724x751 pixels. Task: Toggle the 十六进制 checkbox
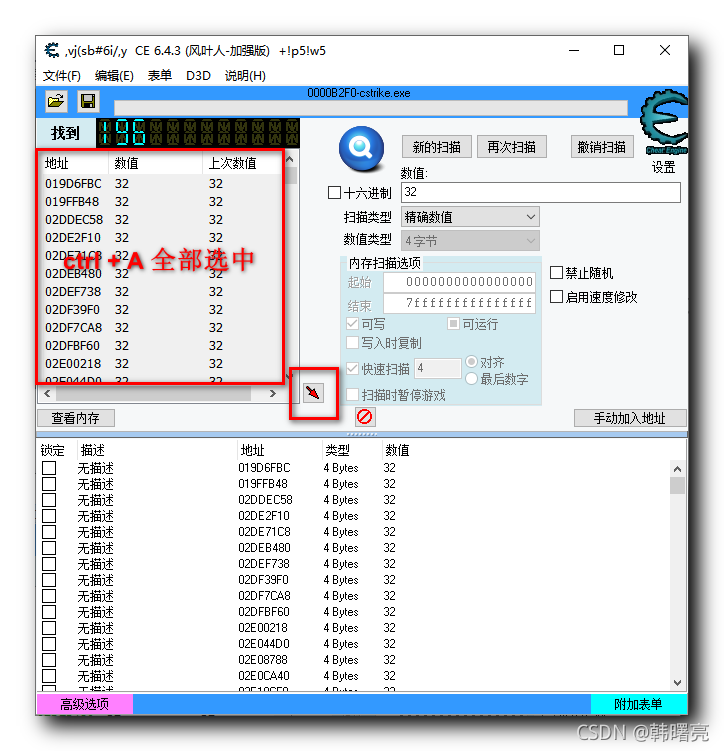[x=334, y=193]
